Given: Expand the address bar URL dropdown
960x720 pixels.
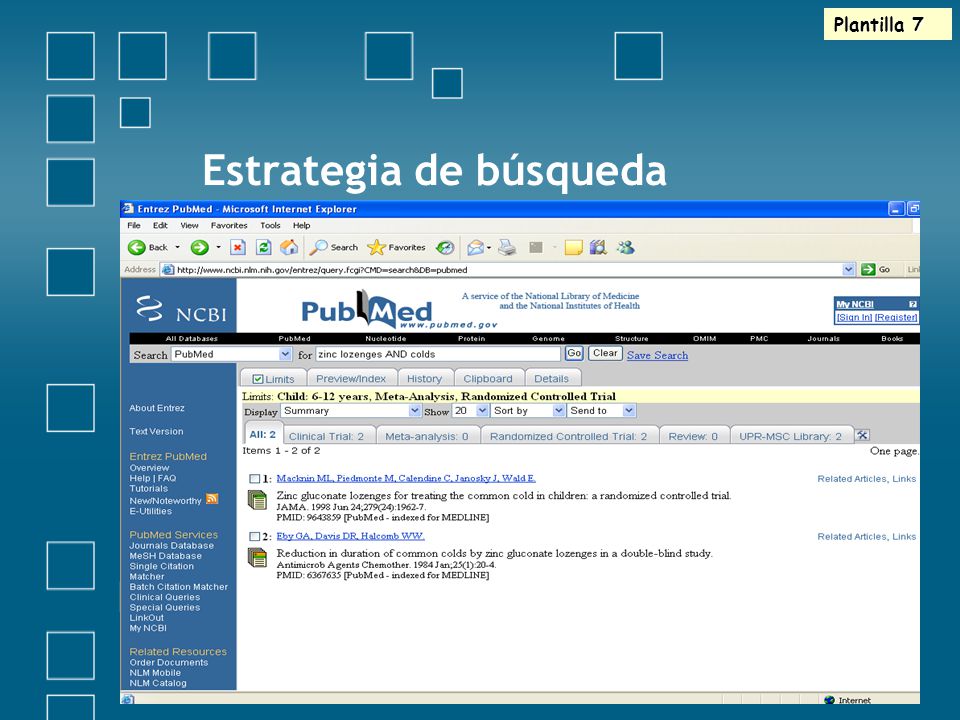Looking at the screenshot, I should tap(849, 269).
